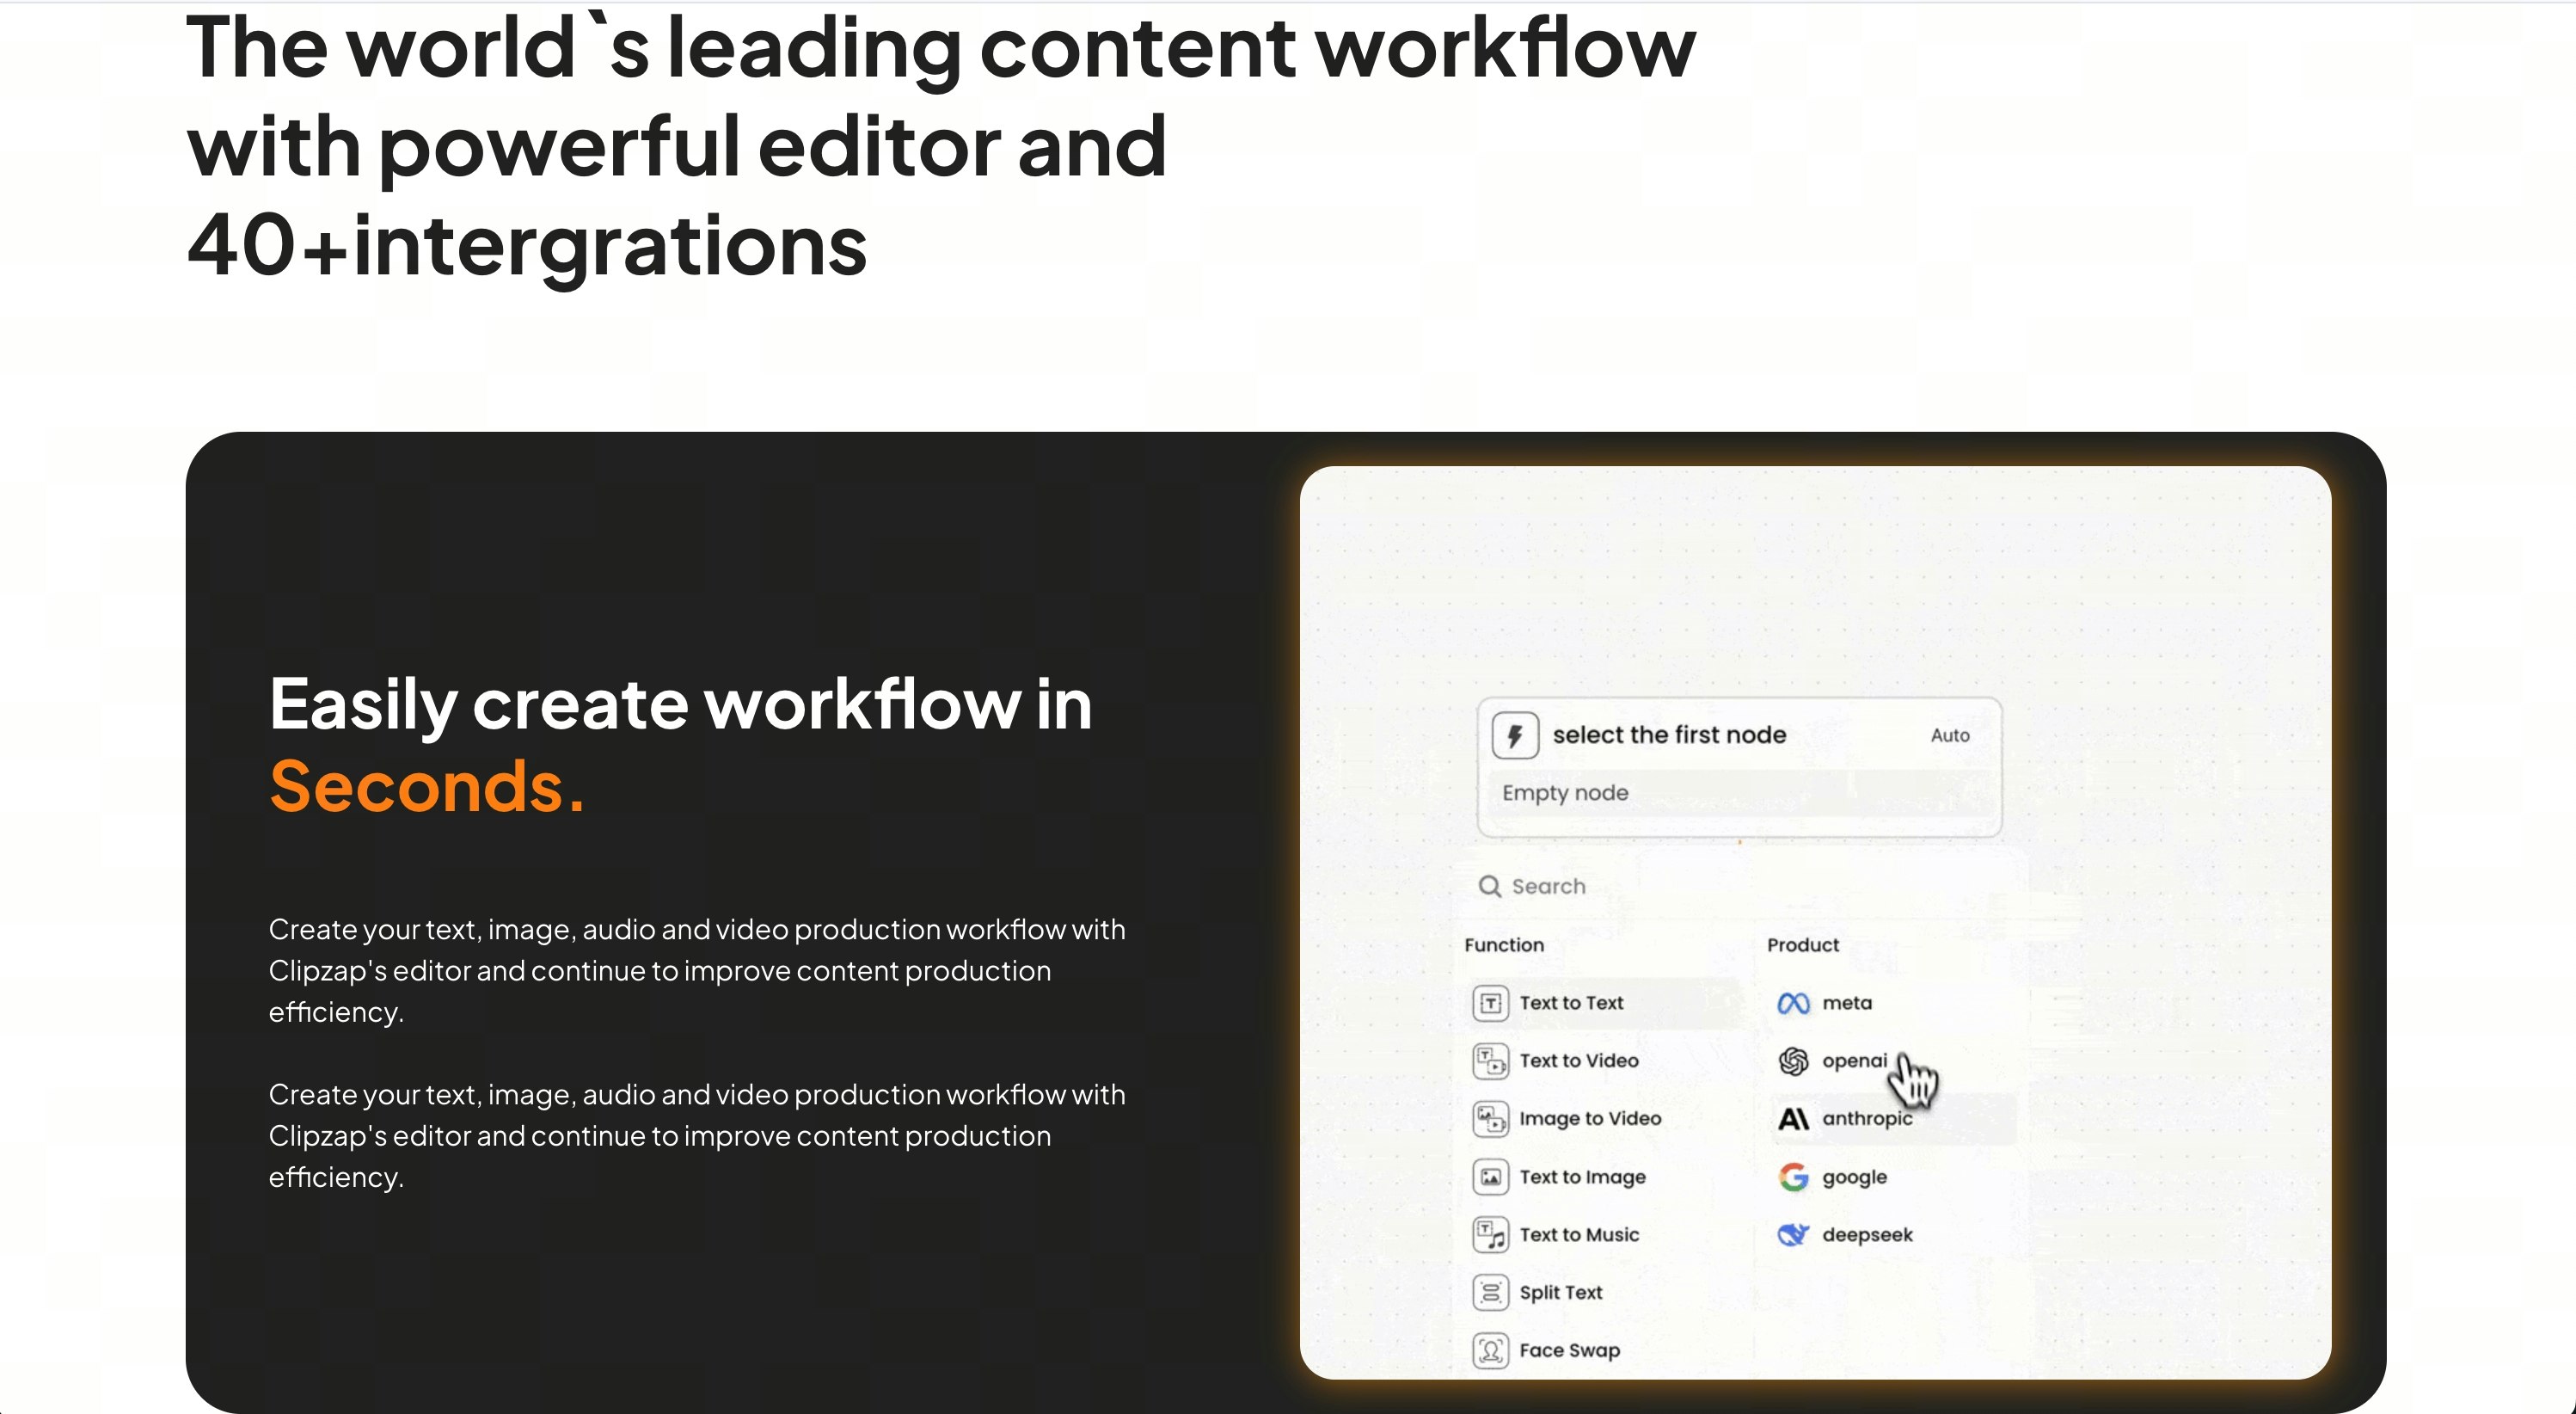Open the Face Swap function icon
Image resolution: width=2576 pixels, height=1414 pixels.
[x=1489, y=1349]
